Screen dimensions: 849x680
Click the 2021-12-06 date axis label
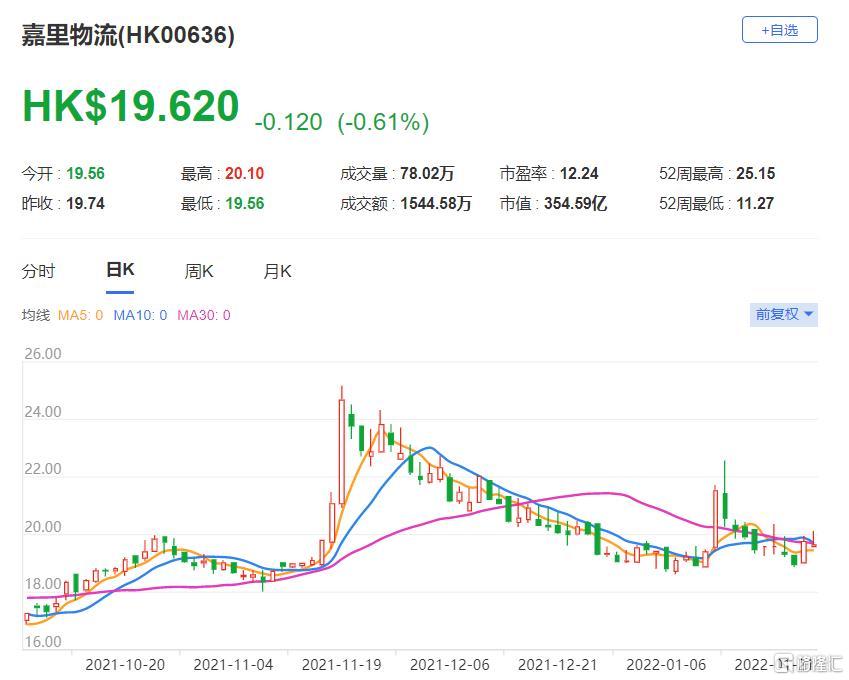[x=449, y=664]
